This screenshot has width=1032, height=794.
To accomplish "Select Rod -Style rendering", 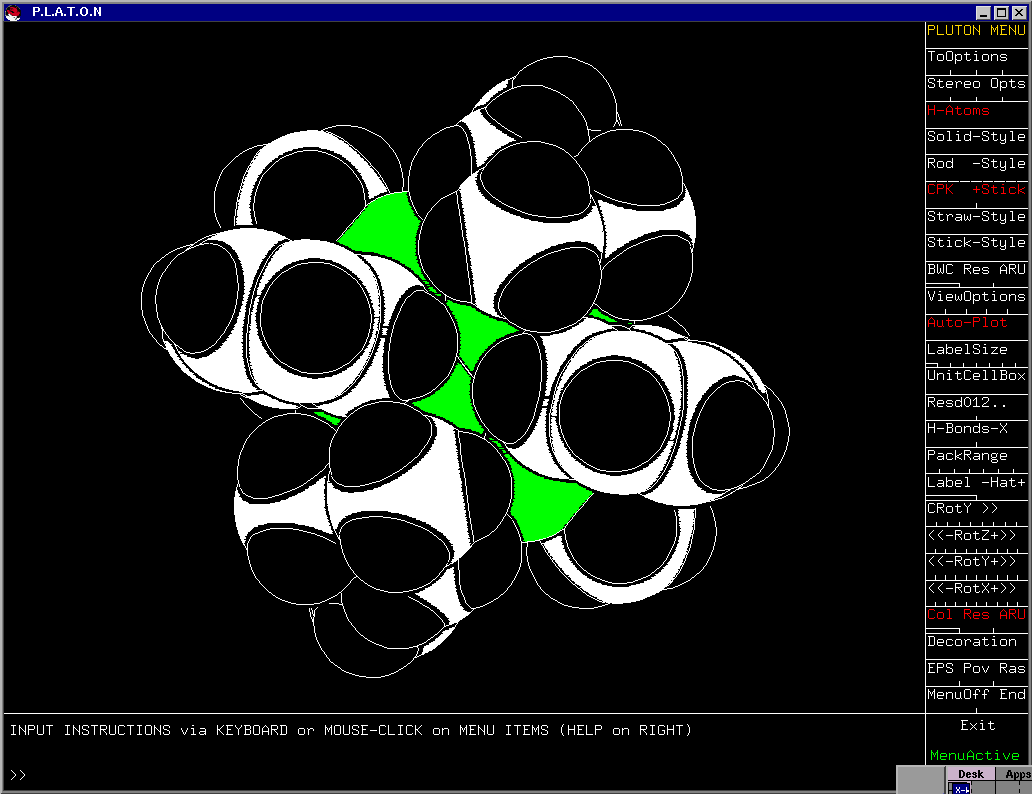I will [976, 164].
